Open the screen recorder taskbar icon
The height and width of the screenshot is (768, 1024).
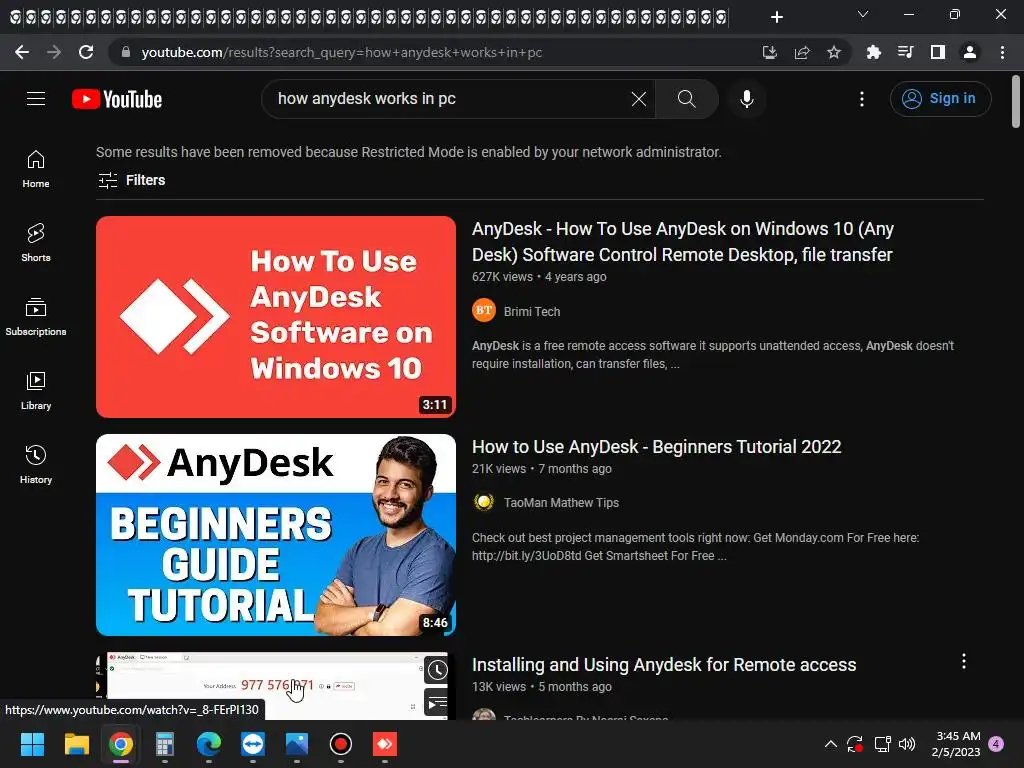pos(341,744)
